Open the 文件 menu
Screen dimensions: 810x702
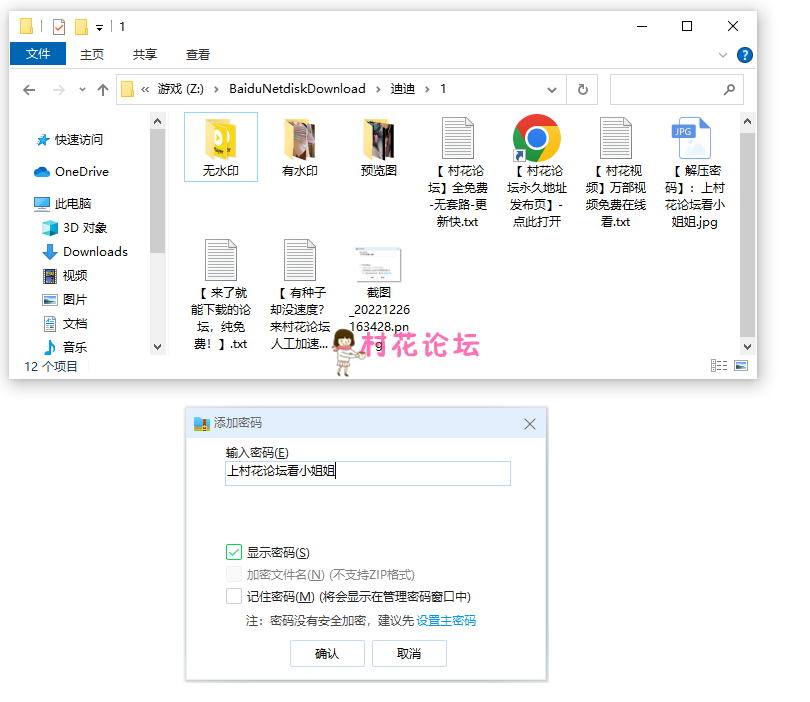pyautogui.click(x=38, y=54)
